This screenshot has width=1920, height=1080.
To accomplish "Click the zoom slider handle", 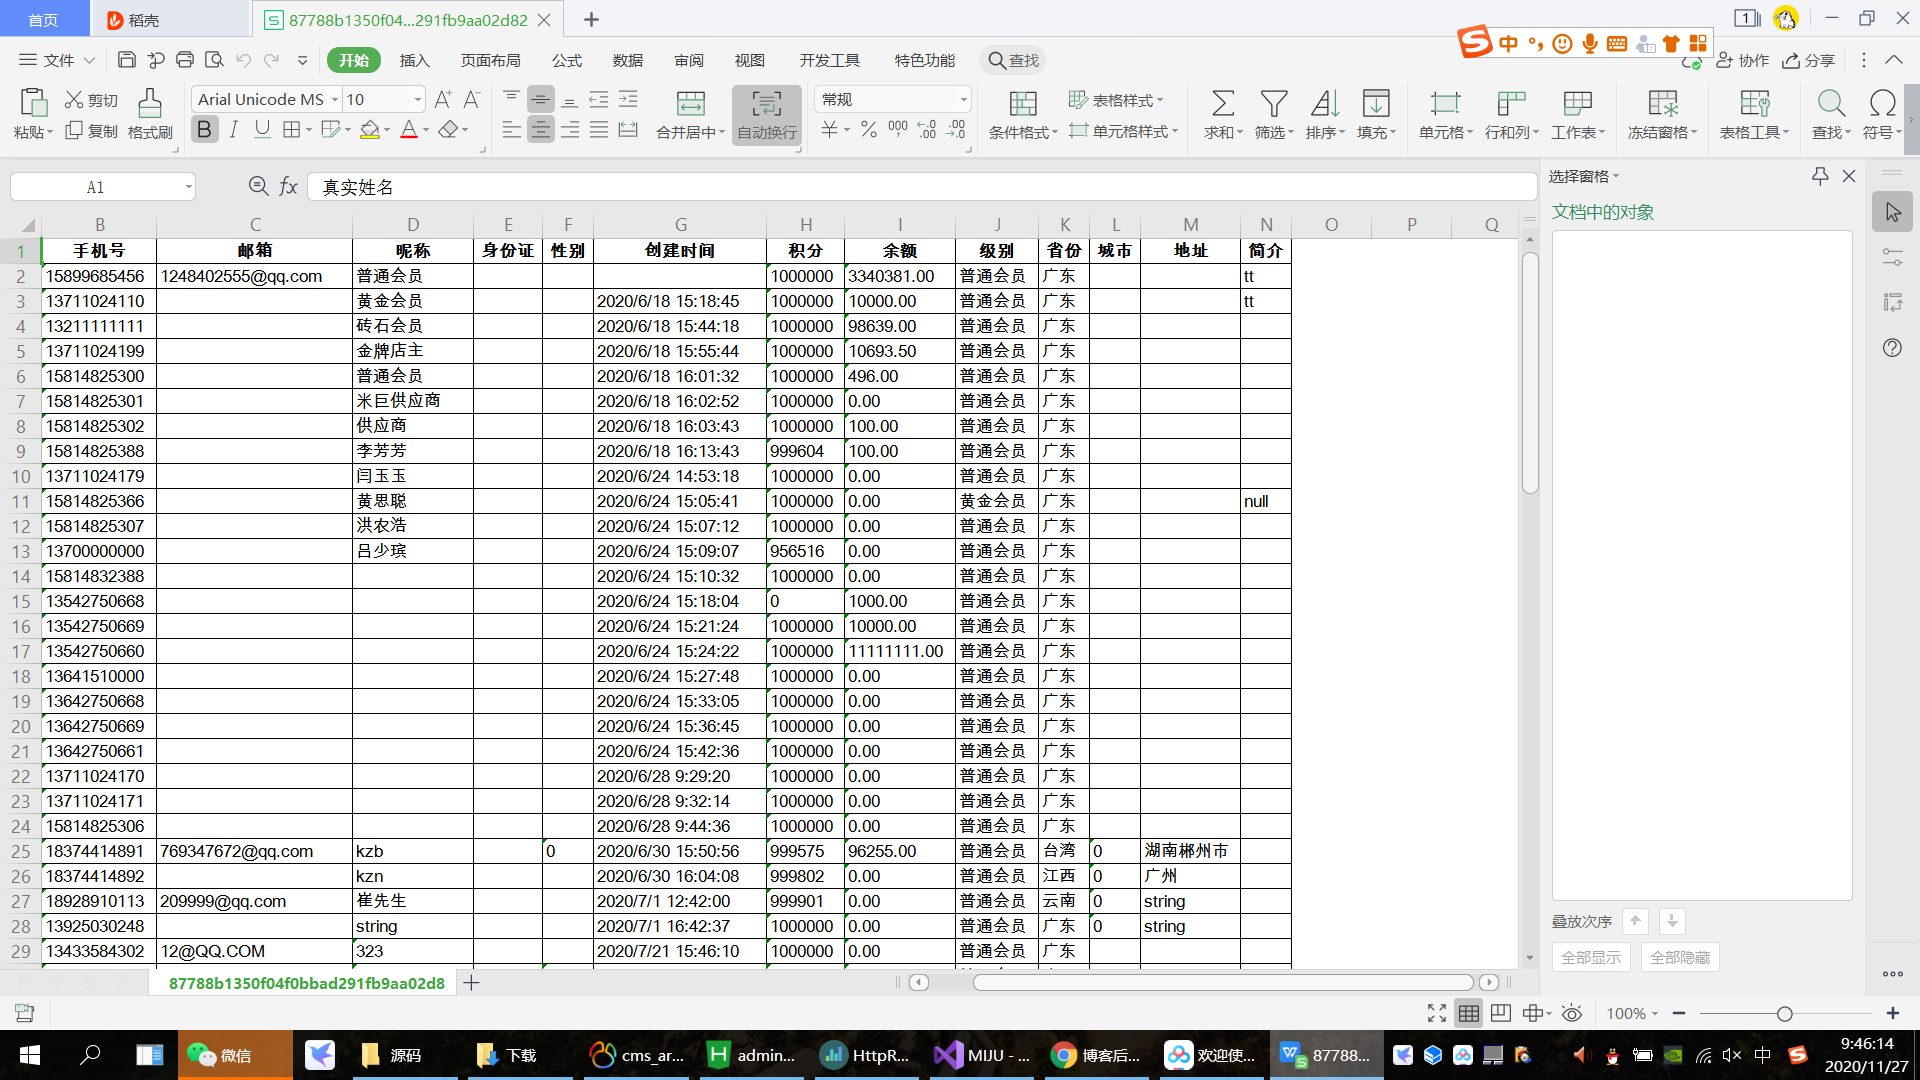I will 1784,1014.
